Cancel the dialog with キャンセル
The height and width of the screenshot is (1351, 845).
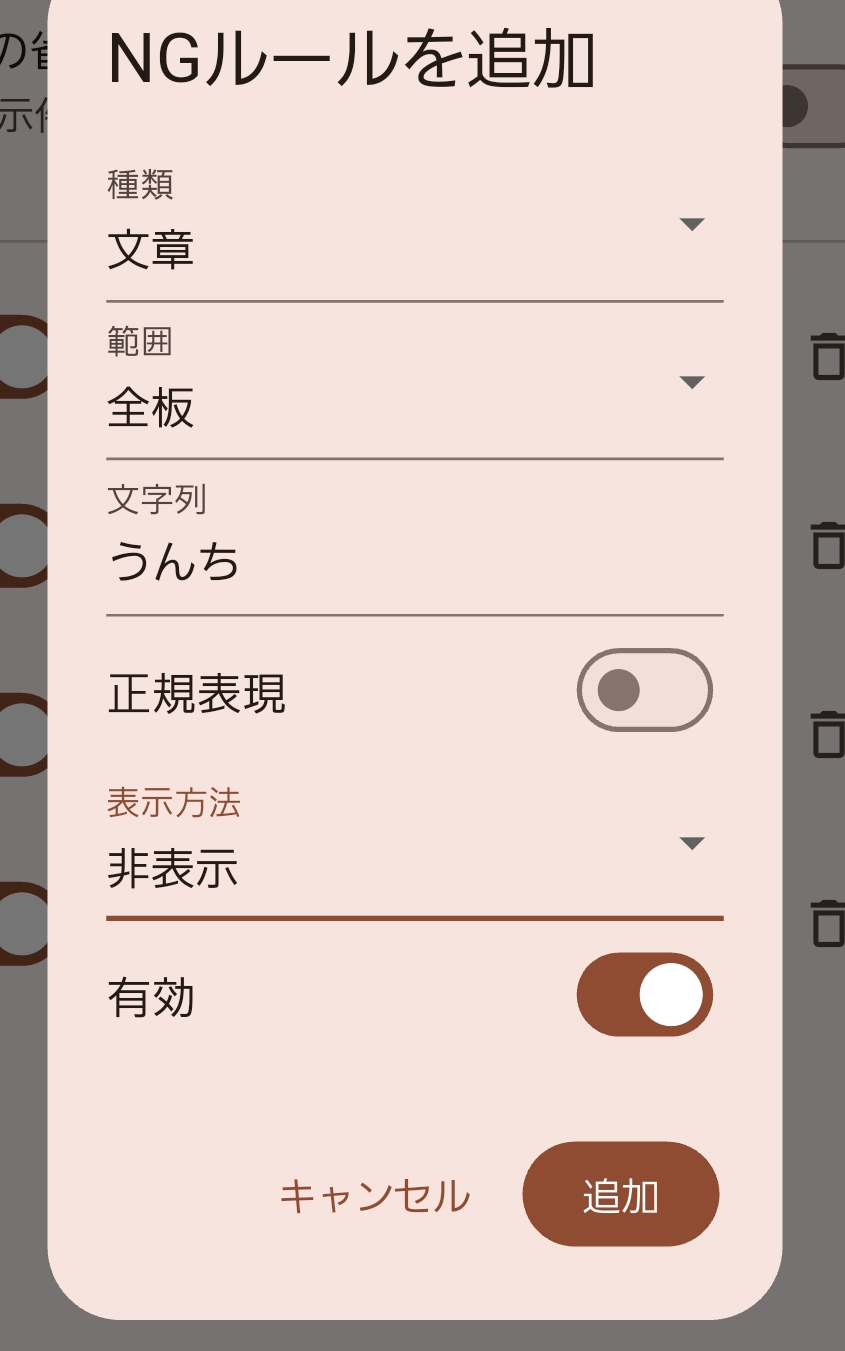(x=375, y=1195)
